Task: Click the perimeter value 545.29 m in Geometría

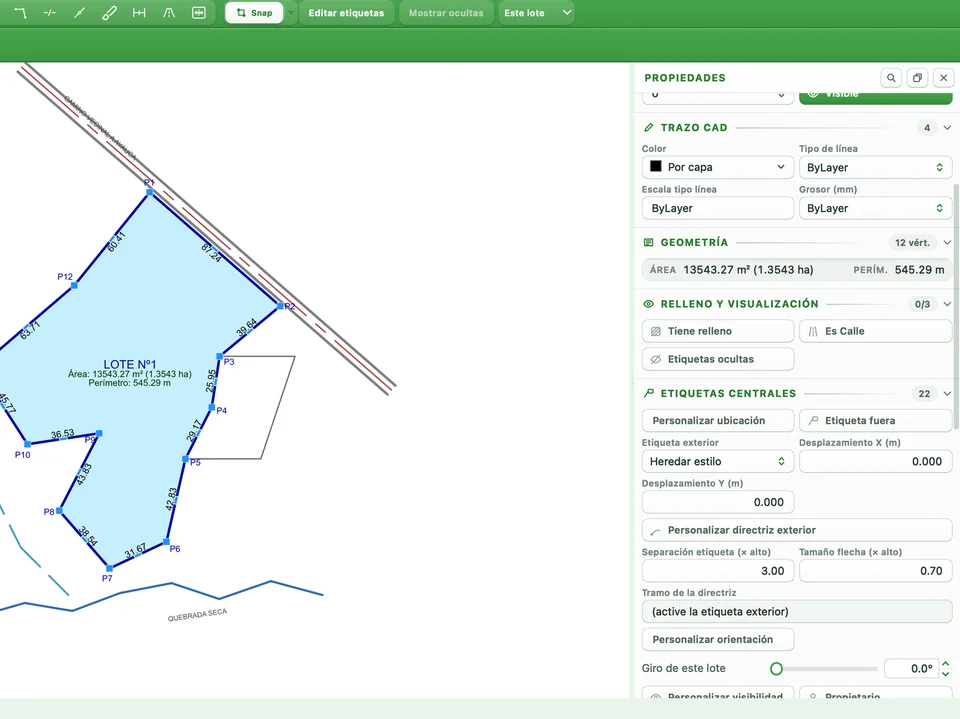Action: [920, 270]
